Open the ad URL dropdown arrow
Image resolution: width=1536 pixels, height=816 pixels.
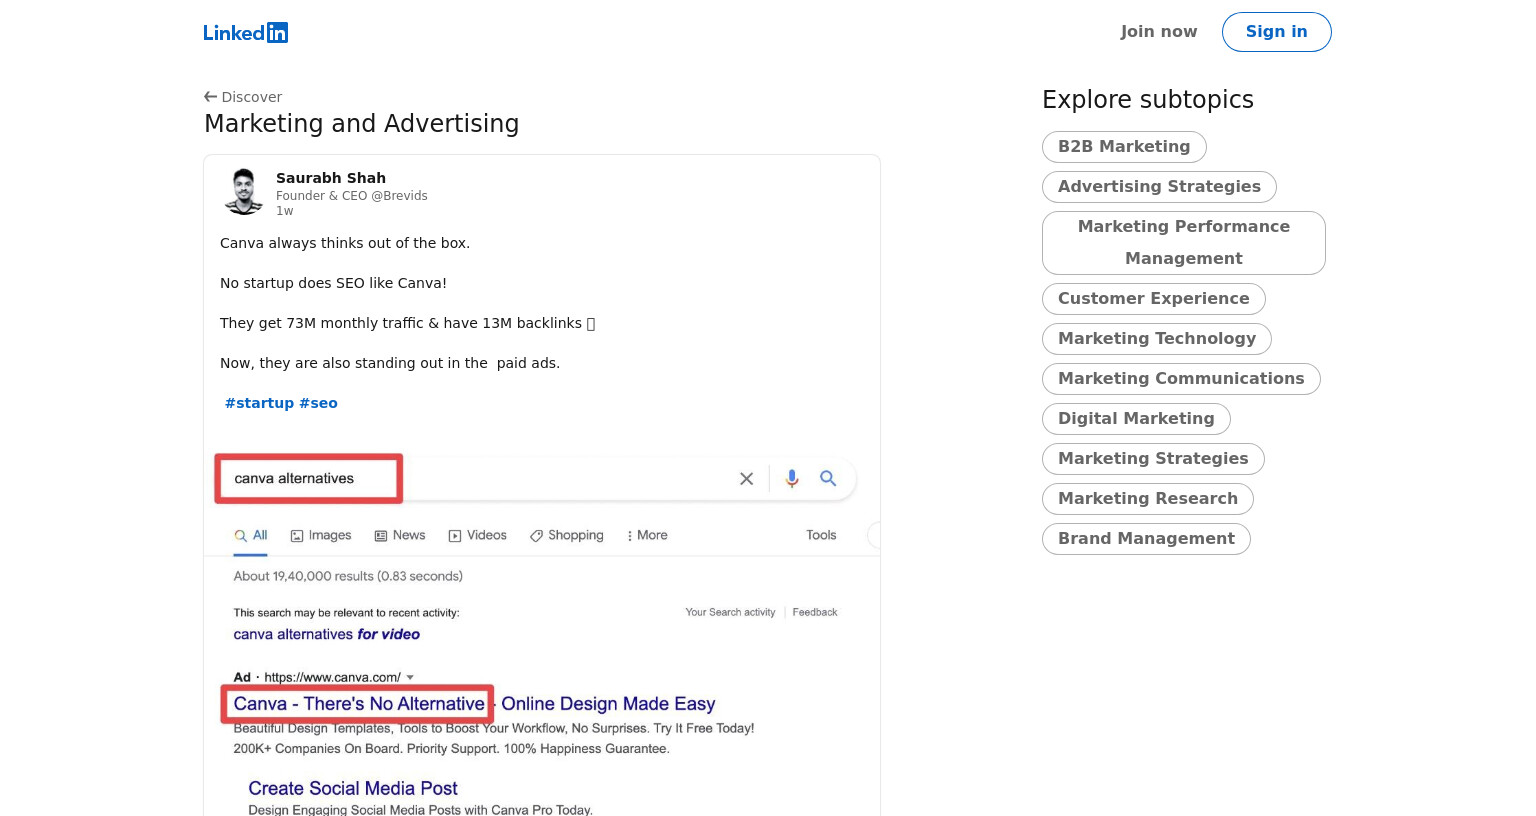(410, 678)
